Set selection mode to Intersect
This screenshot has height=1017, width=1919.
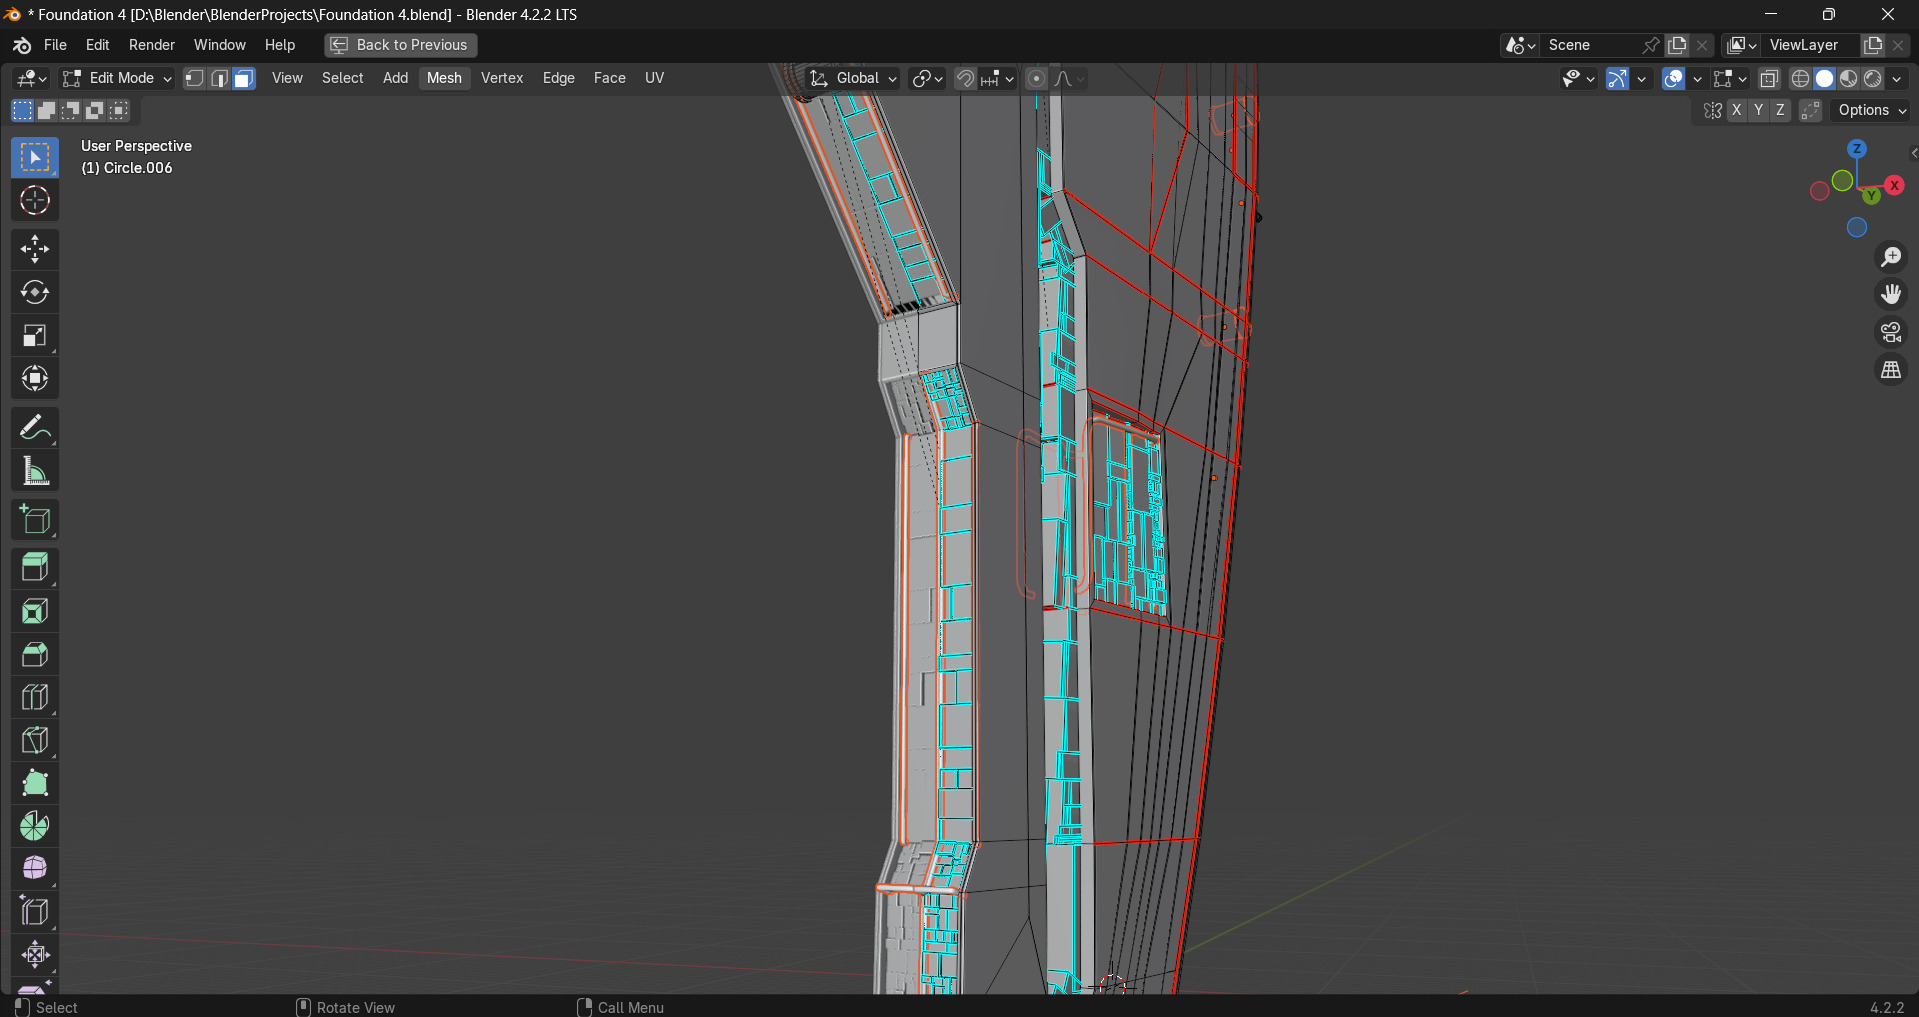[119, 111]
